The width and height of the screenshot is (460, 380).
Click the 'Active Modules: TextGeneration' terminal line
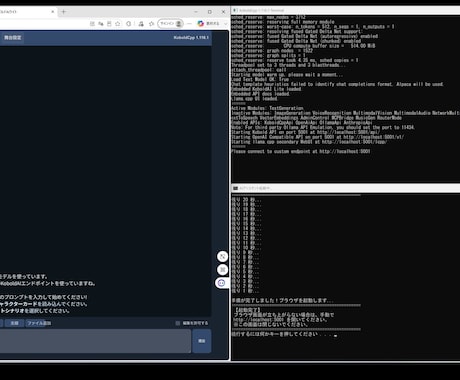coord(267,108)
